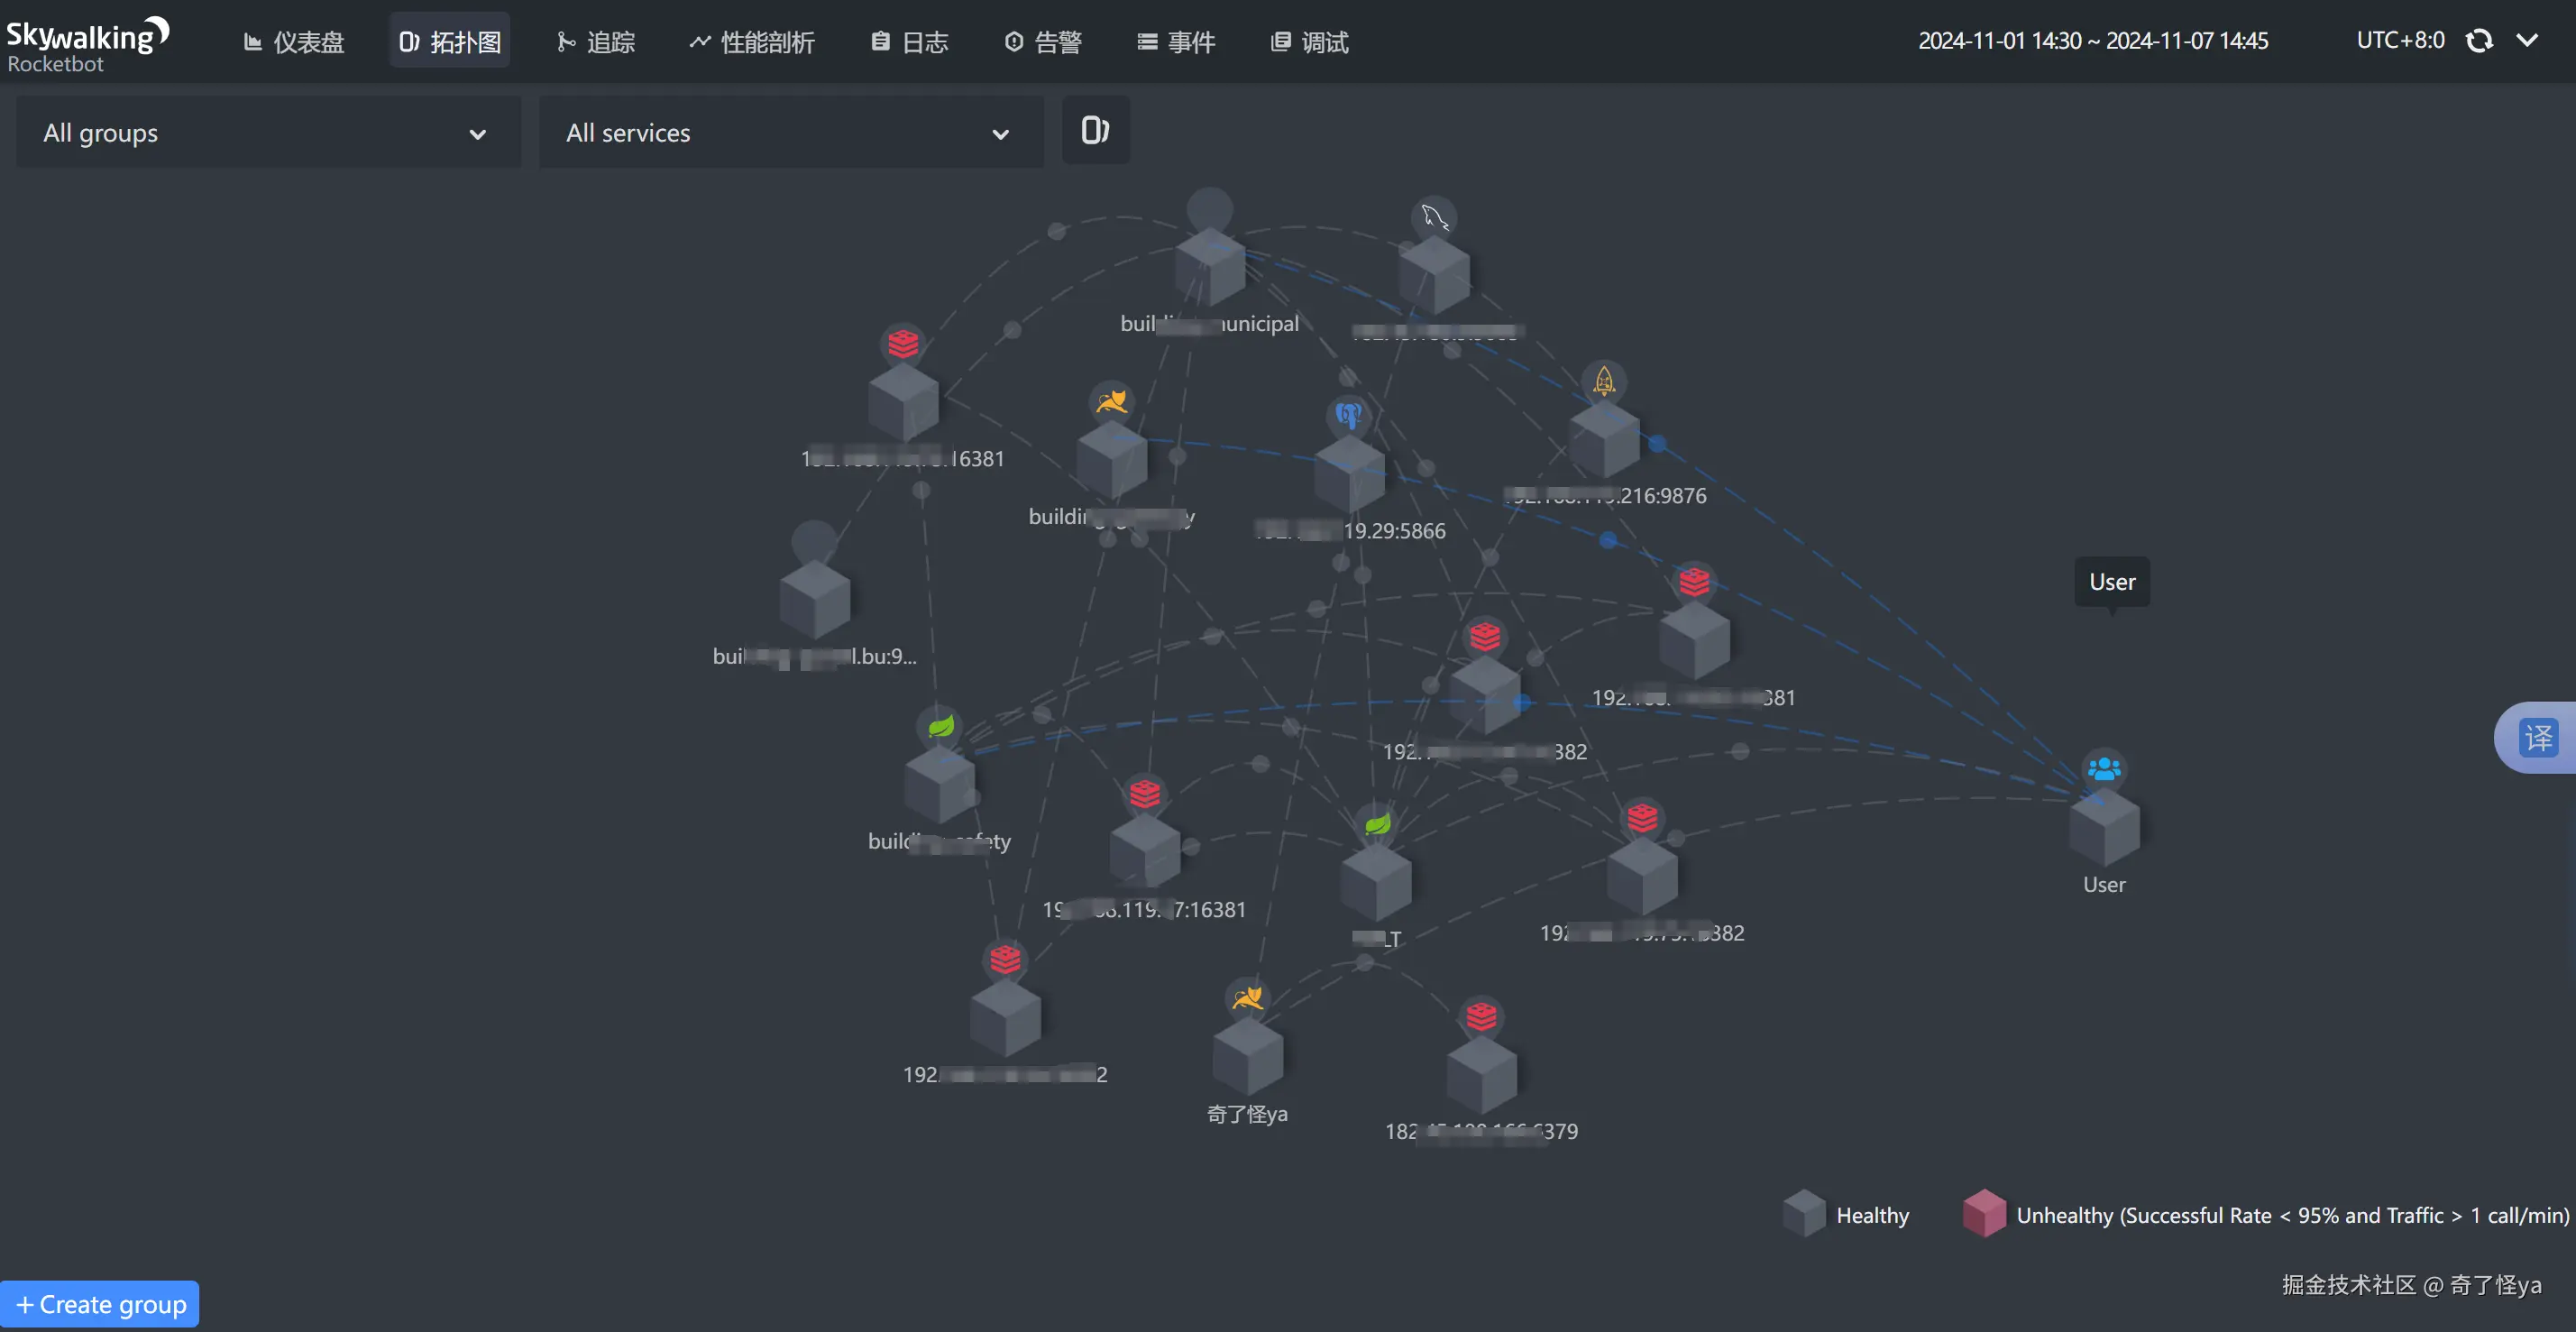Image resolution: width=2576 pixels, height=1332 pixels.
Task: Click the refresh icon beside UTC+8:0
Action: pyautogui.click(x=2479, y=41)
